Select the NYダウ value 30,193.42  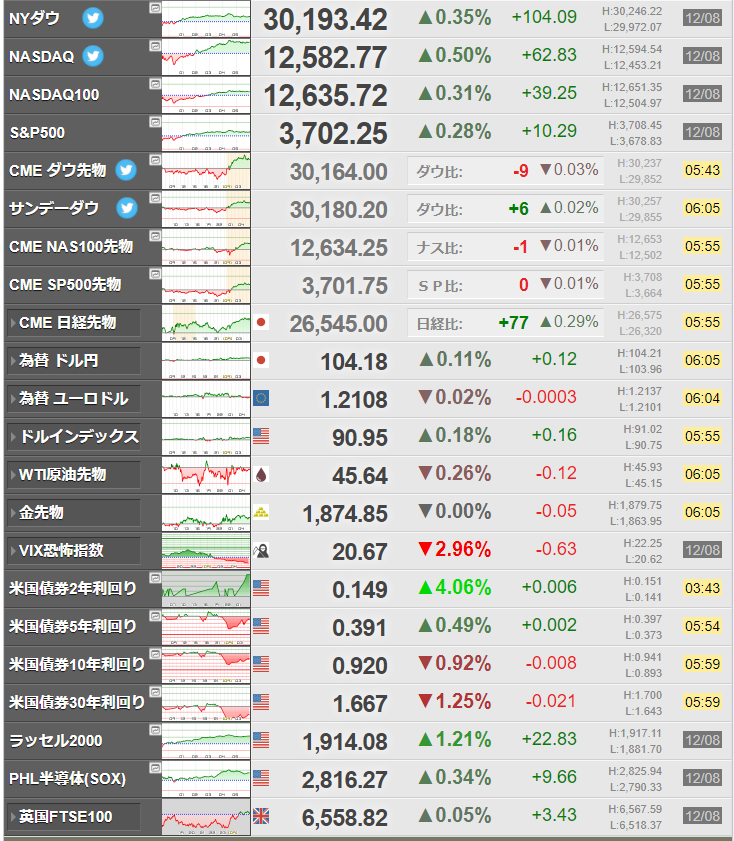click(325, 20)
